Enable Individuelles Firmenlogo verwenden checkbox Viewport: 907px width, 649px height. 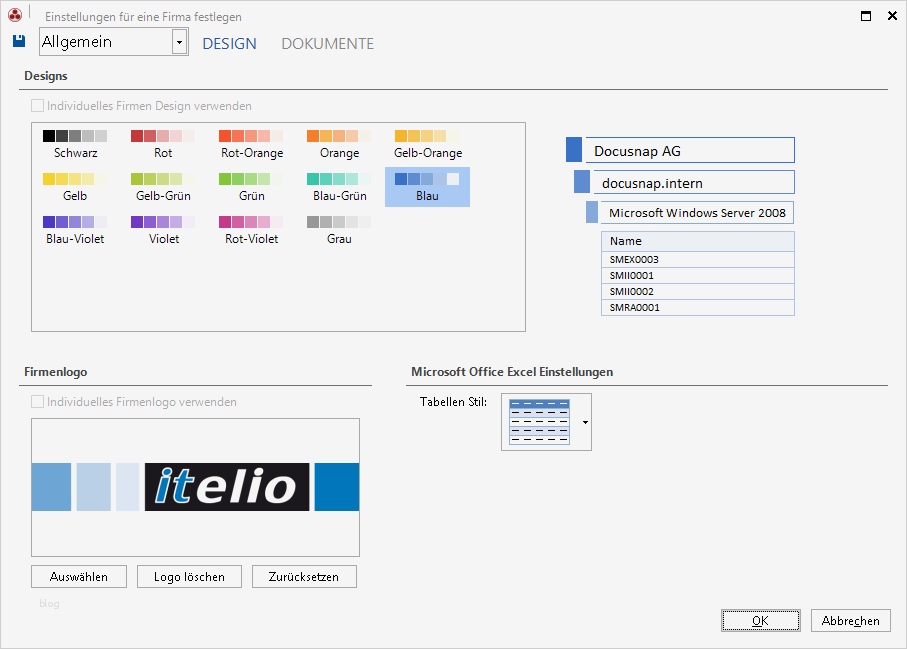(x=38, y=401)
